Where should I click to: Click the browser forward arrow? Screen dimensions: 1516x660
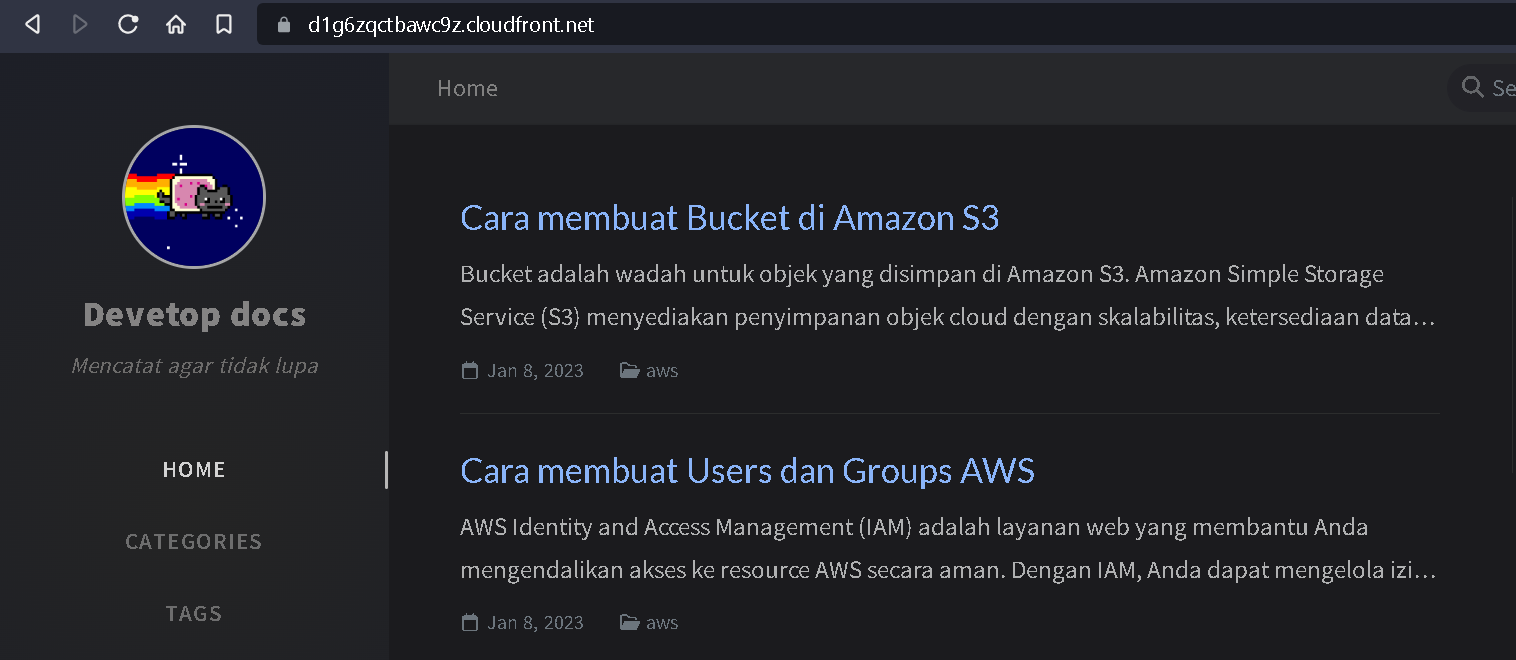click(x=80, y=24)
